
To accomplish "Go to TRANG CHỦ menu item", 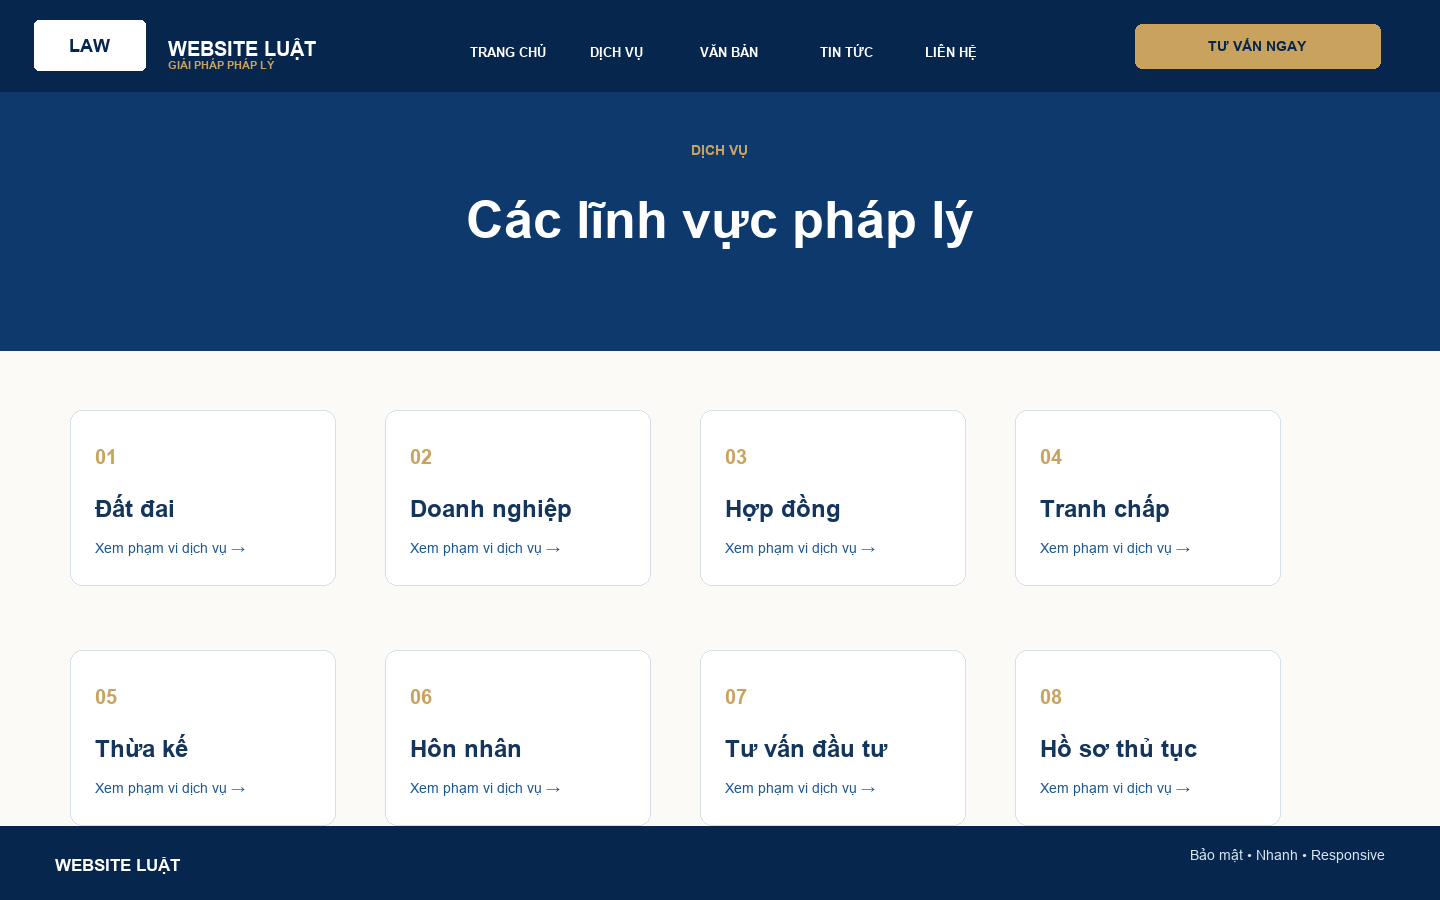I will pos(508,52).
